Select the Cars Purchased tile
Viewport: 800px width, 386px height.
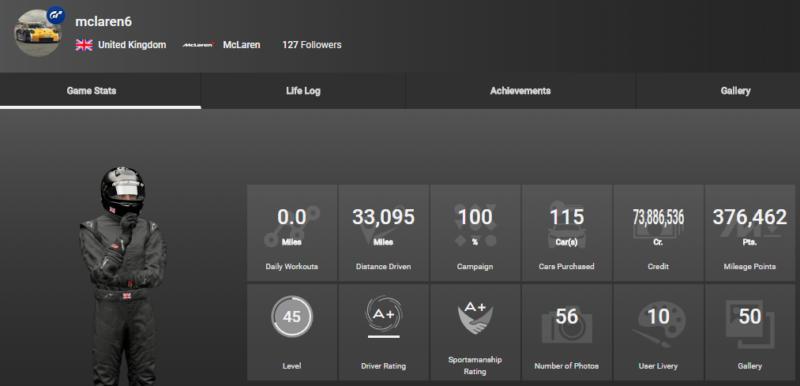(x=566, y=233)
